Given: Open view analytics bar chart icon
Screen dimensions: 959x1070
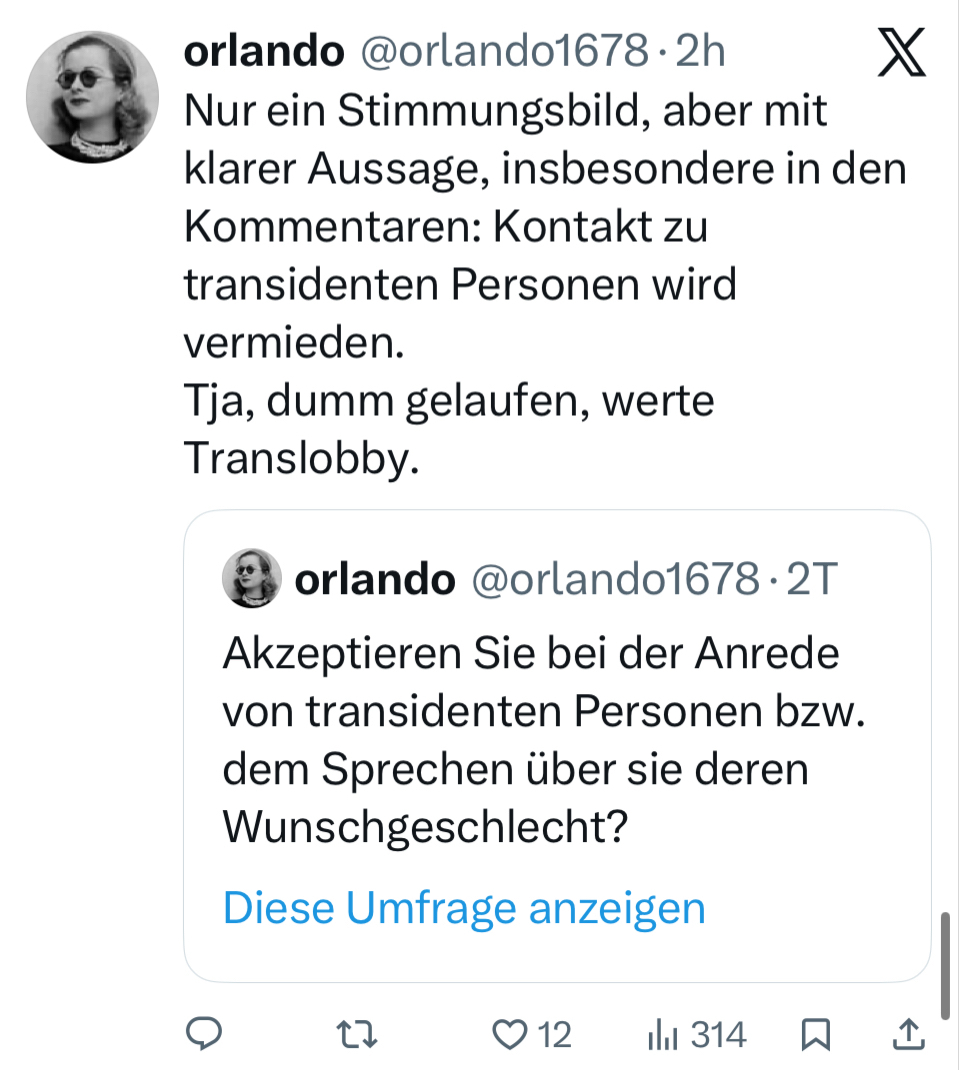Looking at the screenshot, I should click(x=665, y=1034).
